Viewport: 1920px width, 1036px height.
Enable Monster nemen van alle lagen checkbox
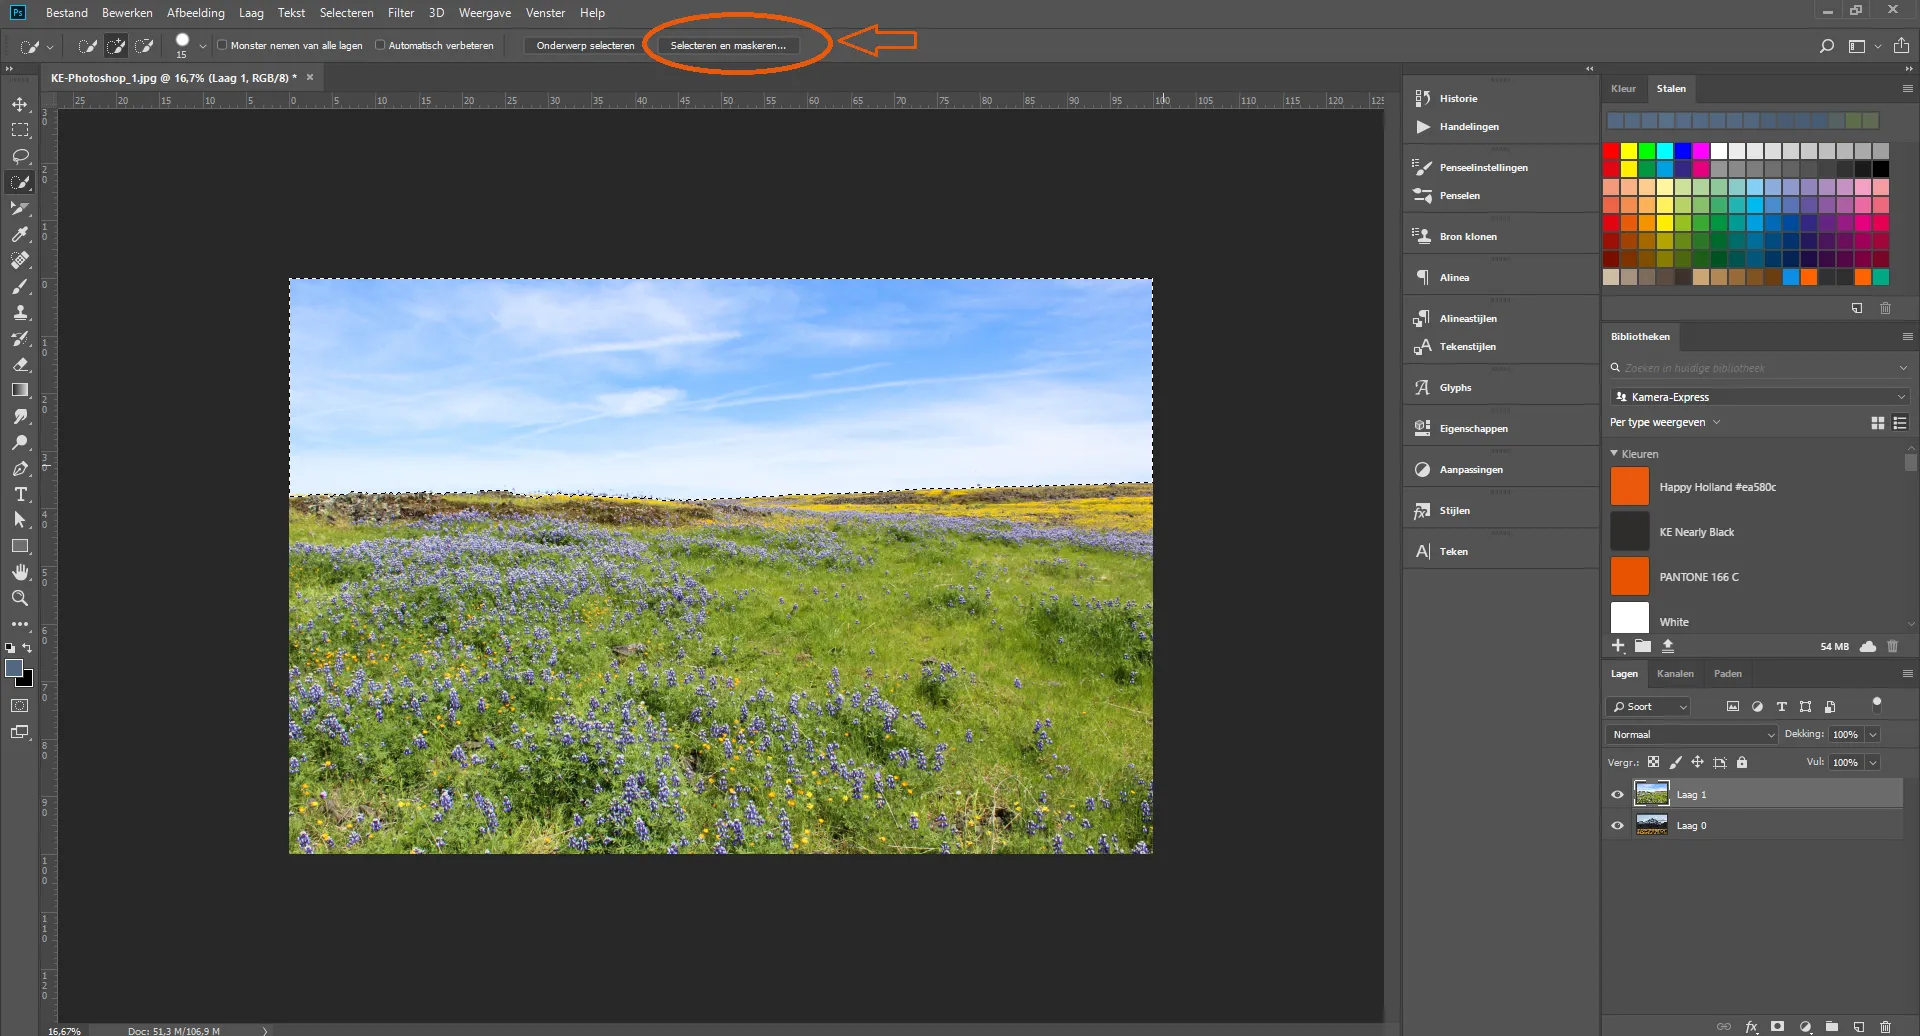222,45
